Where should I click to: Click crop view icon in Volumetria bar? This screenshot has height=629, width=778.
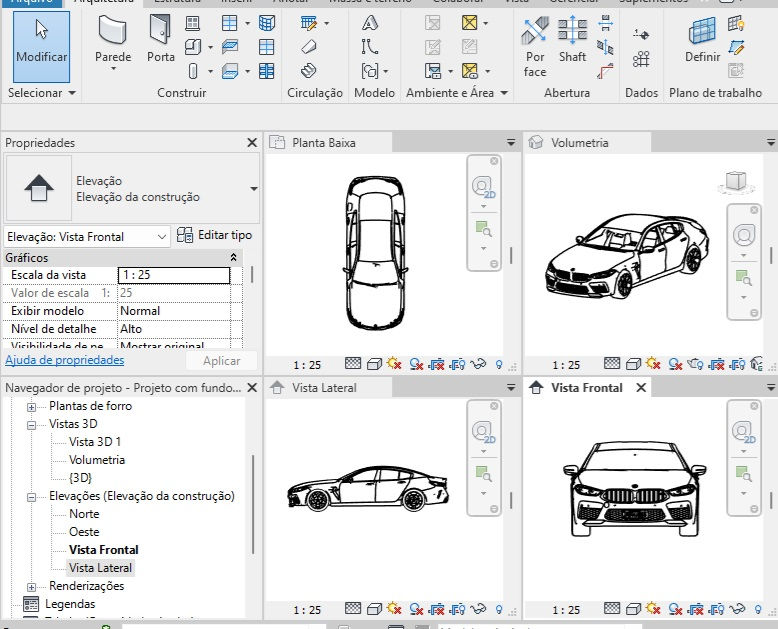pyautogui.click(x=716, y=365)
